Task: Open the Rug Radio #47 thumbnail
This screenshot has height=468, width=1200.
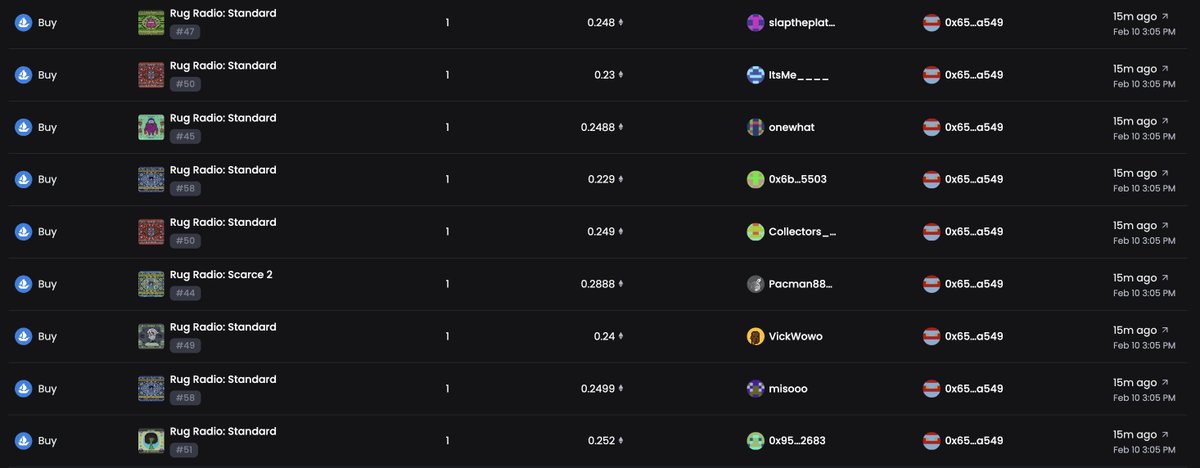Action: tap(151, 23)
